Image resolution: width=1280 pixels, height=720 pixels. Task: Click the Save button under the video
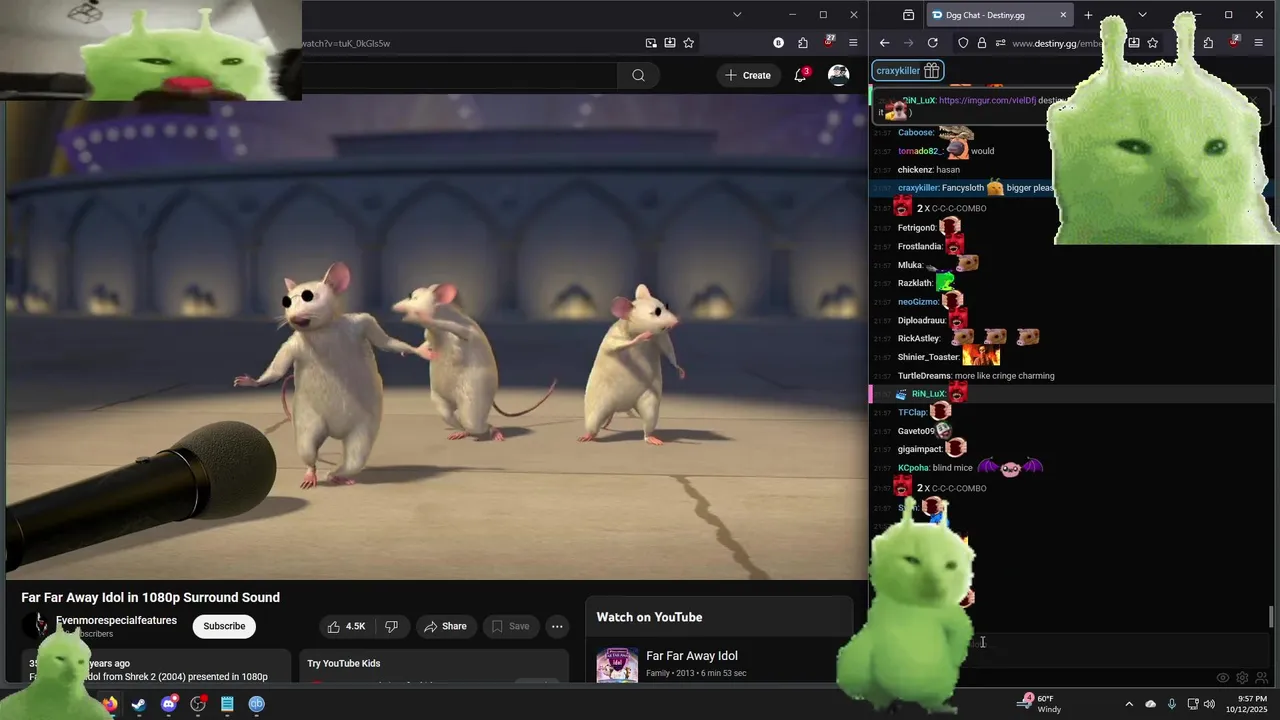(x=511, y=626)
